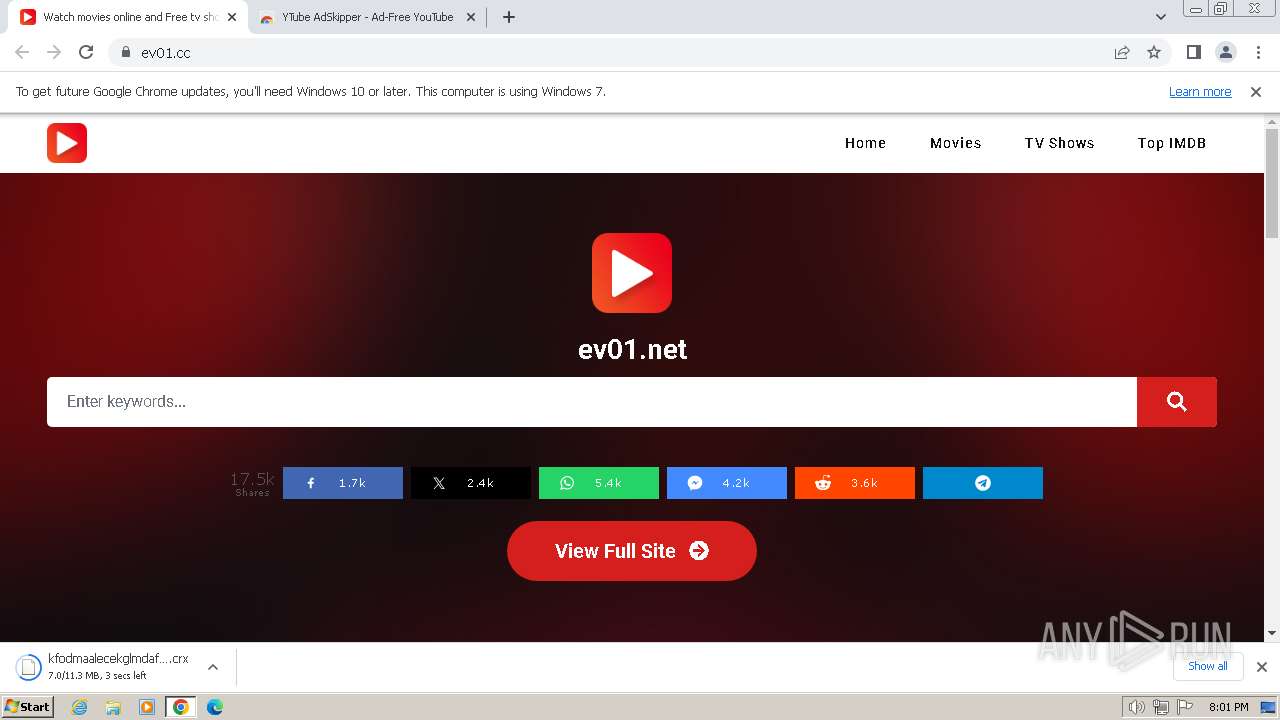Click the page scrollbar down arrow

click(x=1272, y=633)
